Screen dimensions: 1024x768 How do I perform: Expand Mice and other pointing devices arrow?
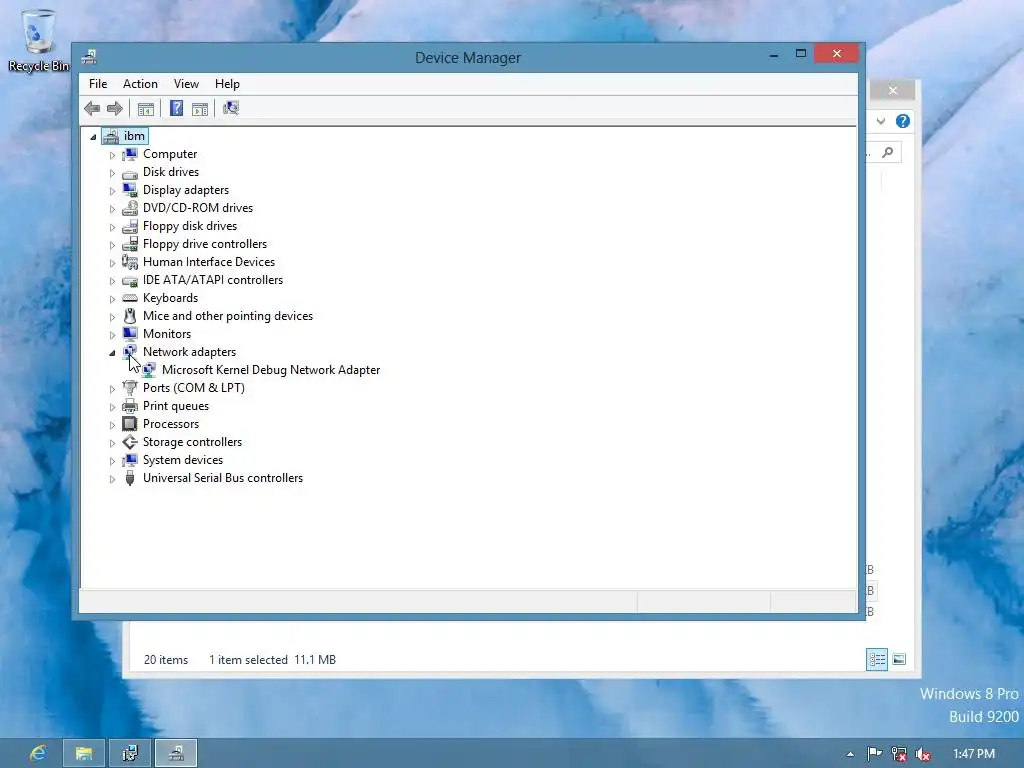click(112, 317)
